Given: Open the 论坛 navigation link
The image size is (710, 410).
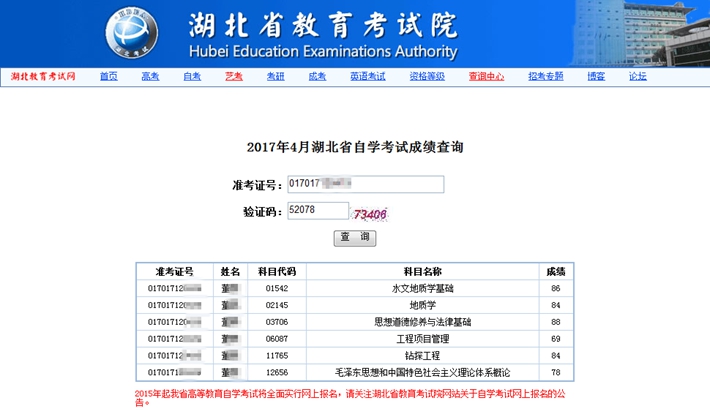Looking at the screenshot, I should [x=637, y=76].
